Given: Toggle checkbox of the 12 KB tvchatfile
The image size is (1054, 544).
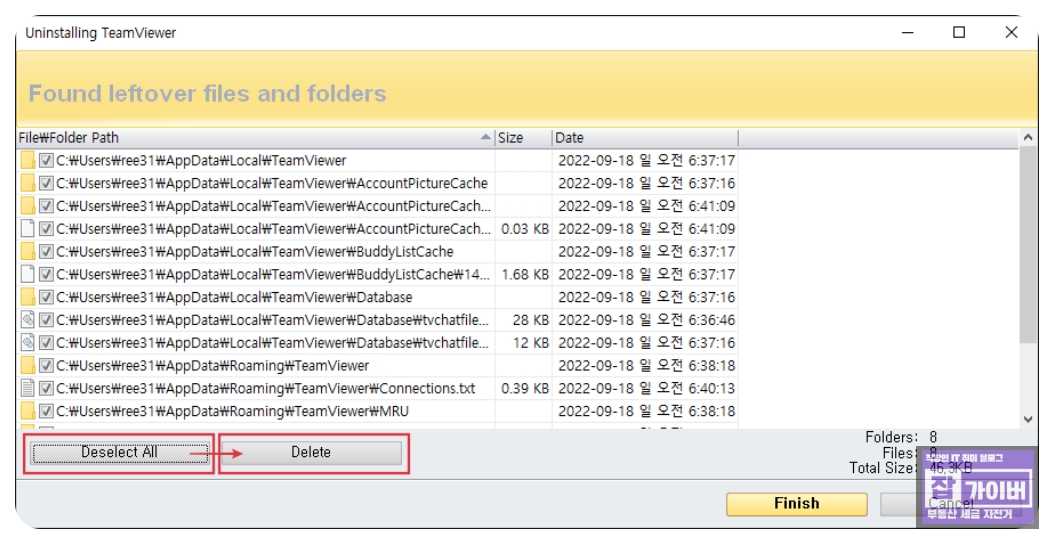Looking at the screenshot, I should coord(46,344).
